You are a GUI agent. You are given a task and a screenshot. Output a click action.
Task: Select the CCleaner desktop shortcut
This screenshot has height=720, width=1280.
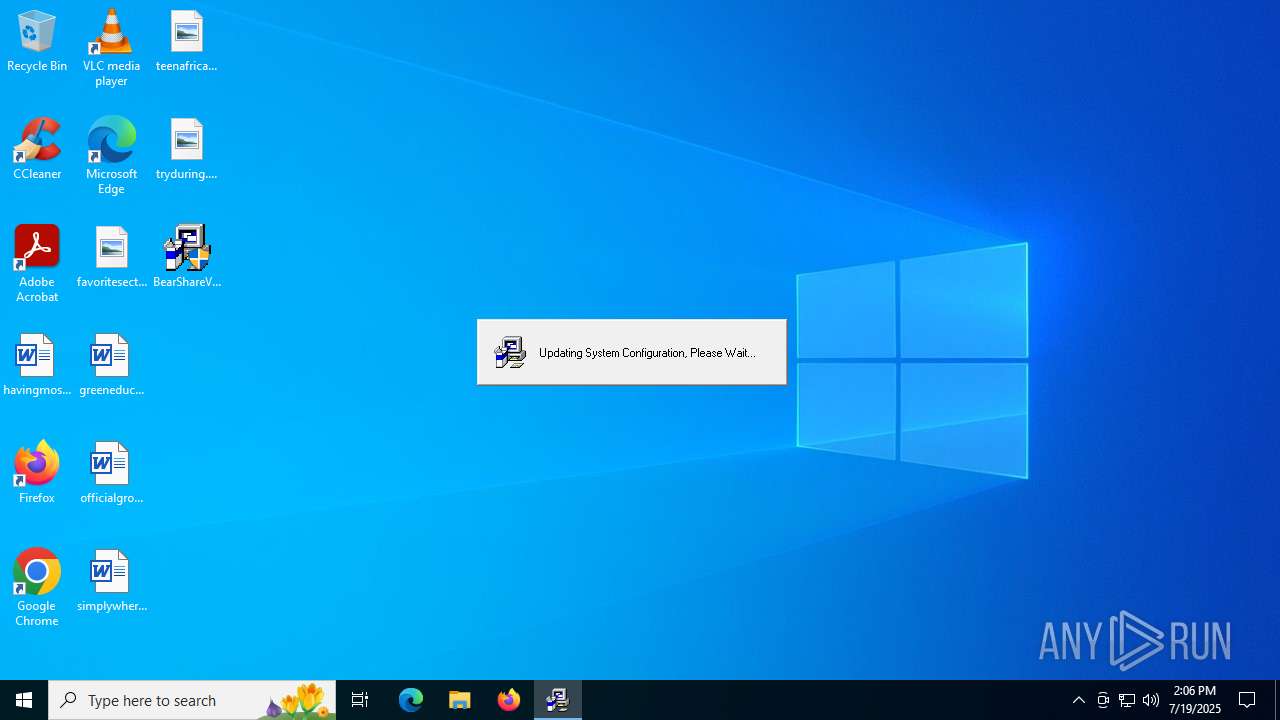click(x=37, y=150)
